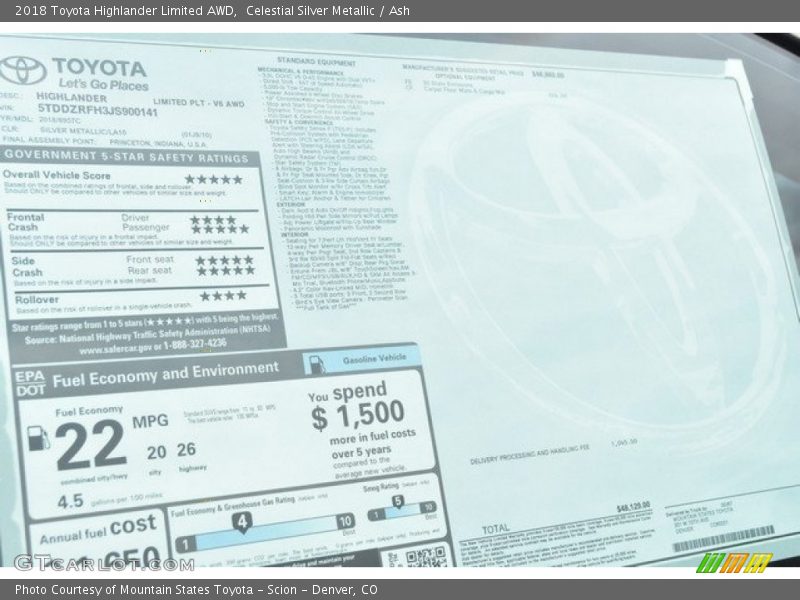This screenshot has width=800, height=600.
Task: Click the QR code on fuel label
Action: [x=426, y=557]
